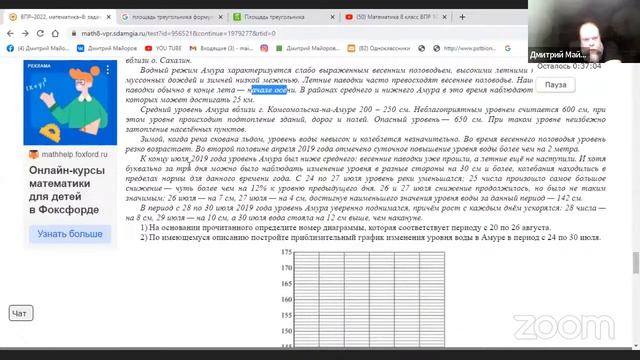Click Узнать больше in Foxford ad
Screen dimensions: 640x360
click(70, 234)
